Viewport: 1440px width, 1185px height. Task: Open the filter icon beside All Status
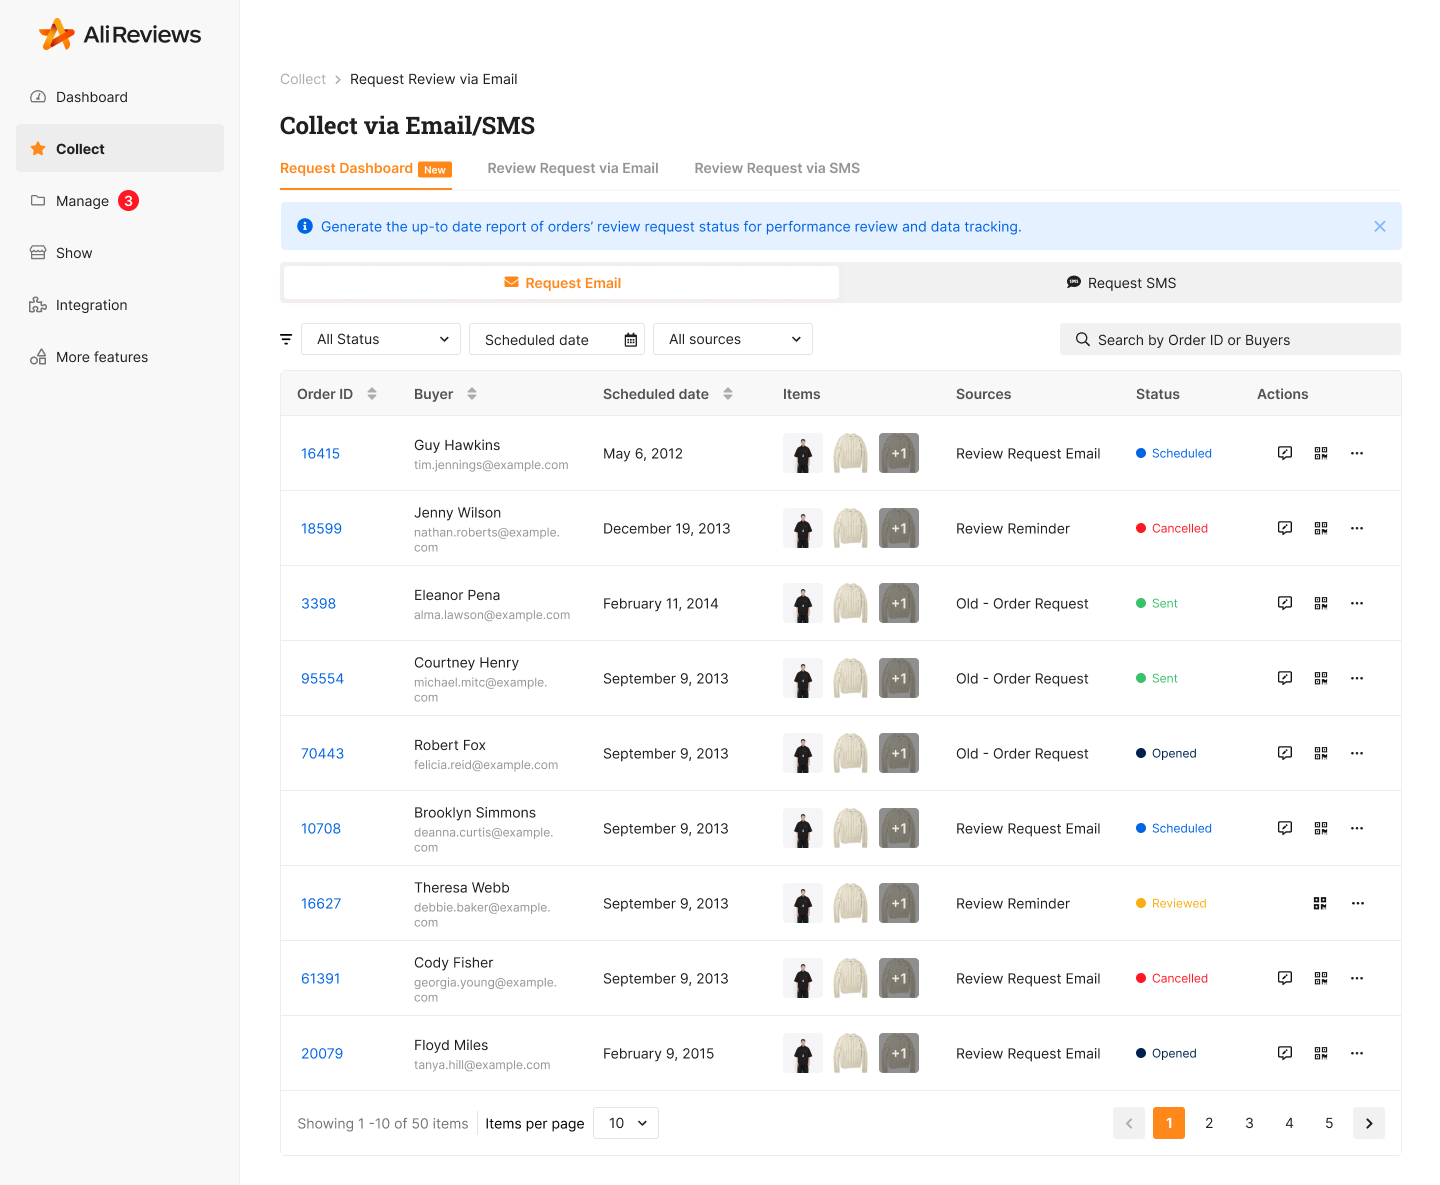click(287, 339)
